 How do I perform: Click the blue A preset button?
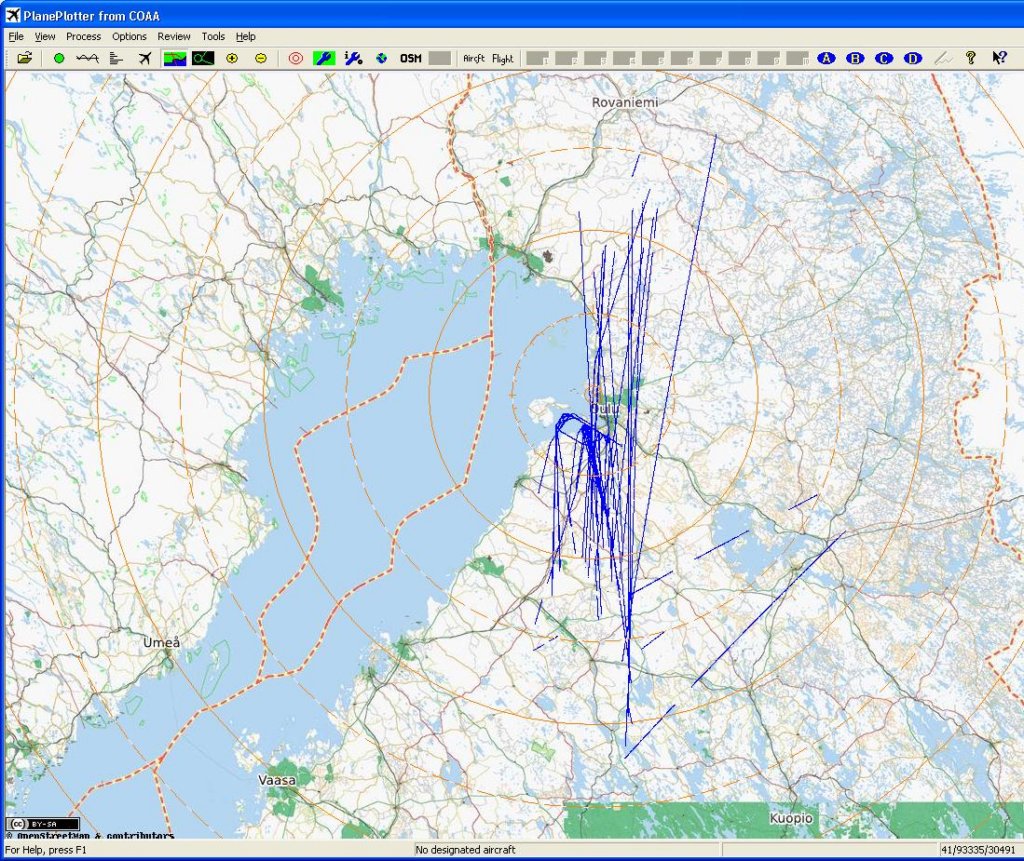pos(826,58)
